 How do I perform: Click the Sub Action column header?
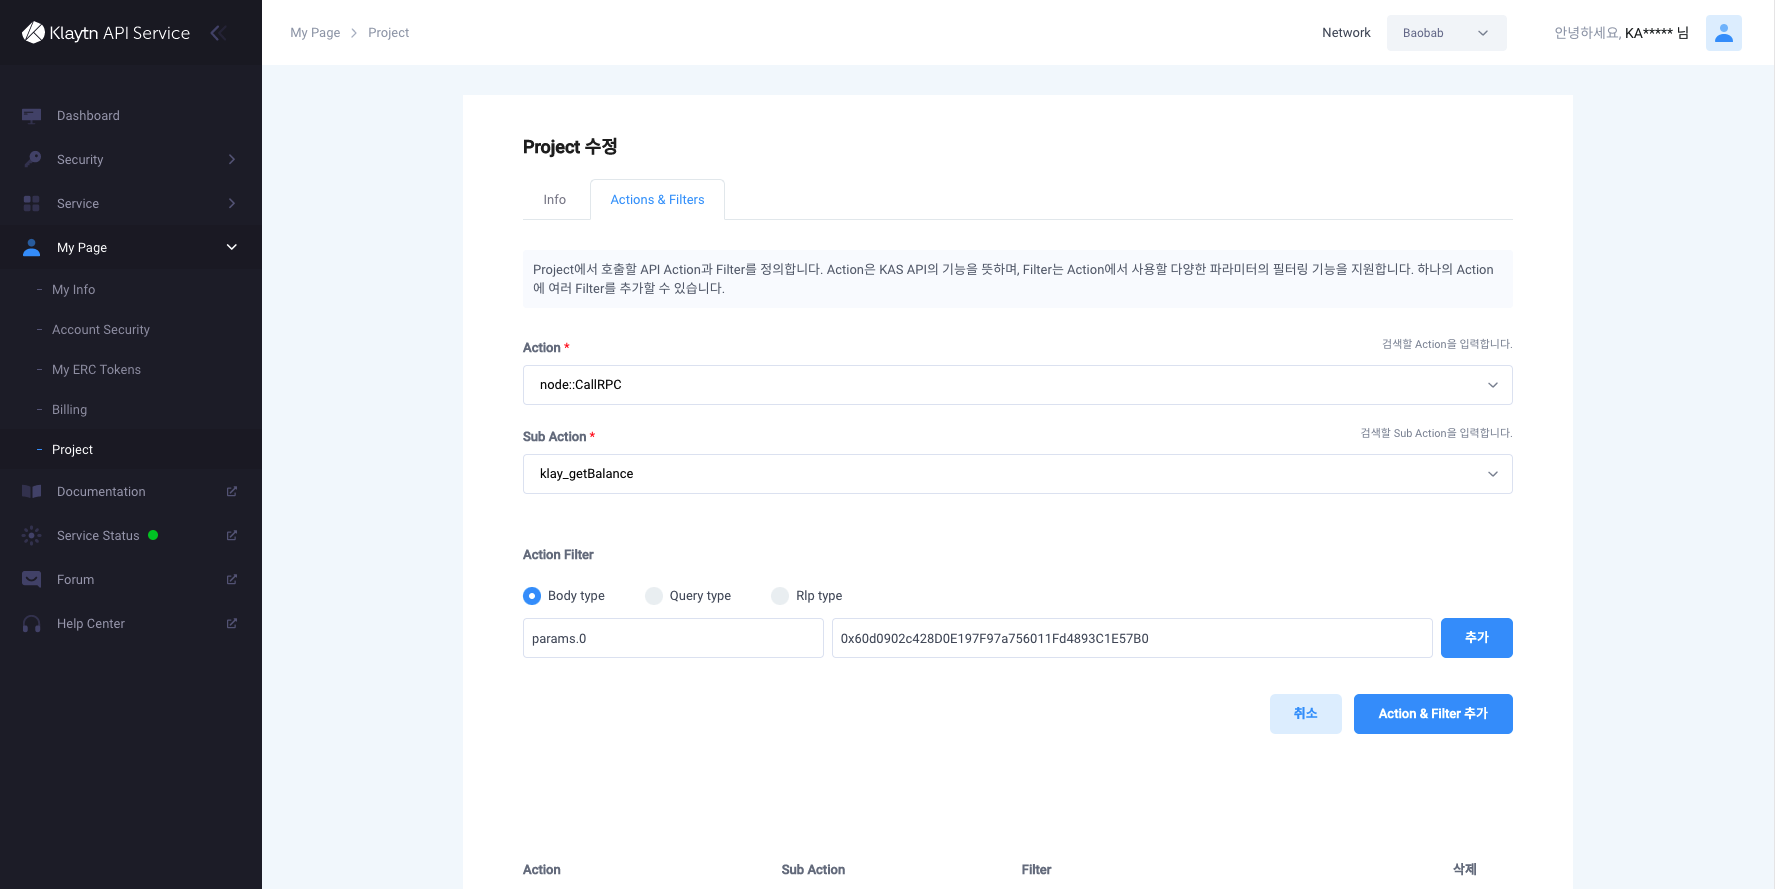pos(813,870)
